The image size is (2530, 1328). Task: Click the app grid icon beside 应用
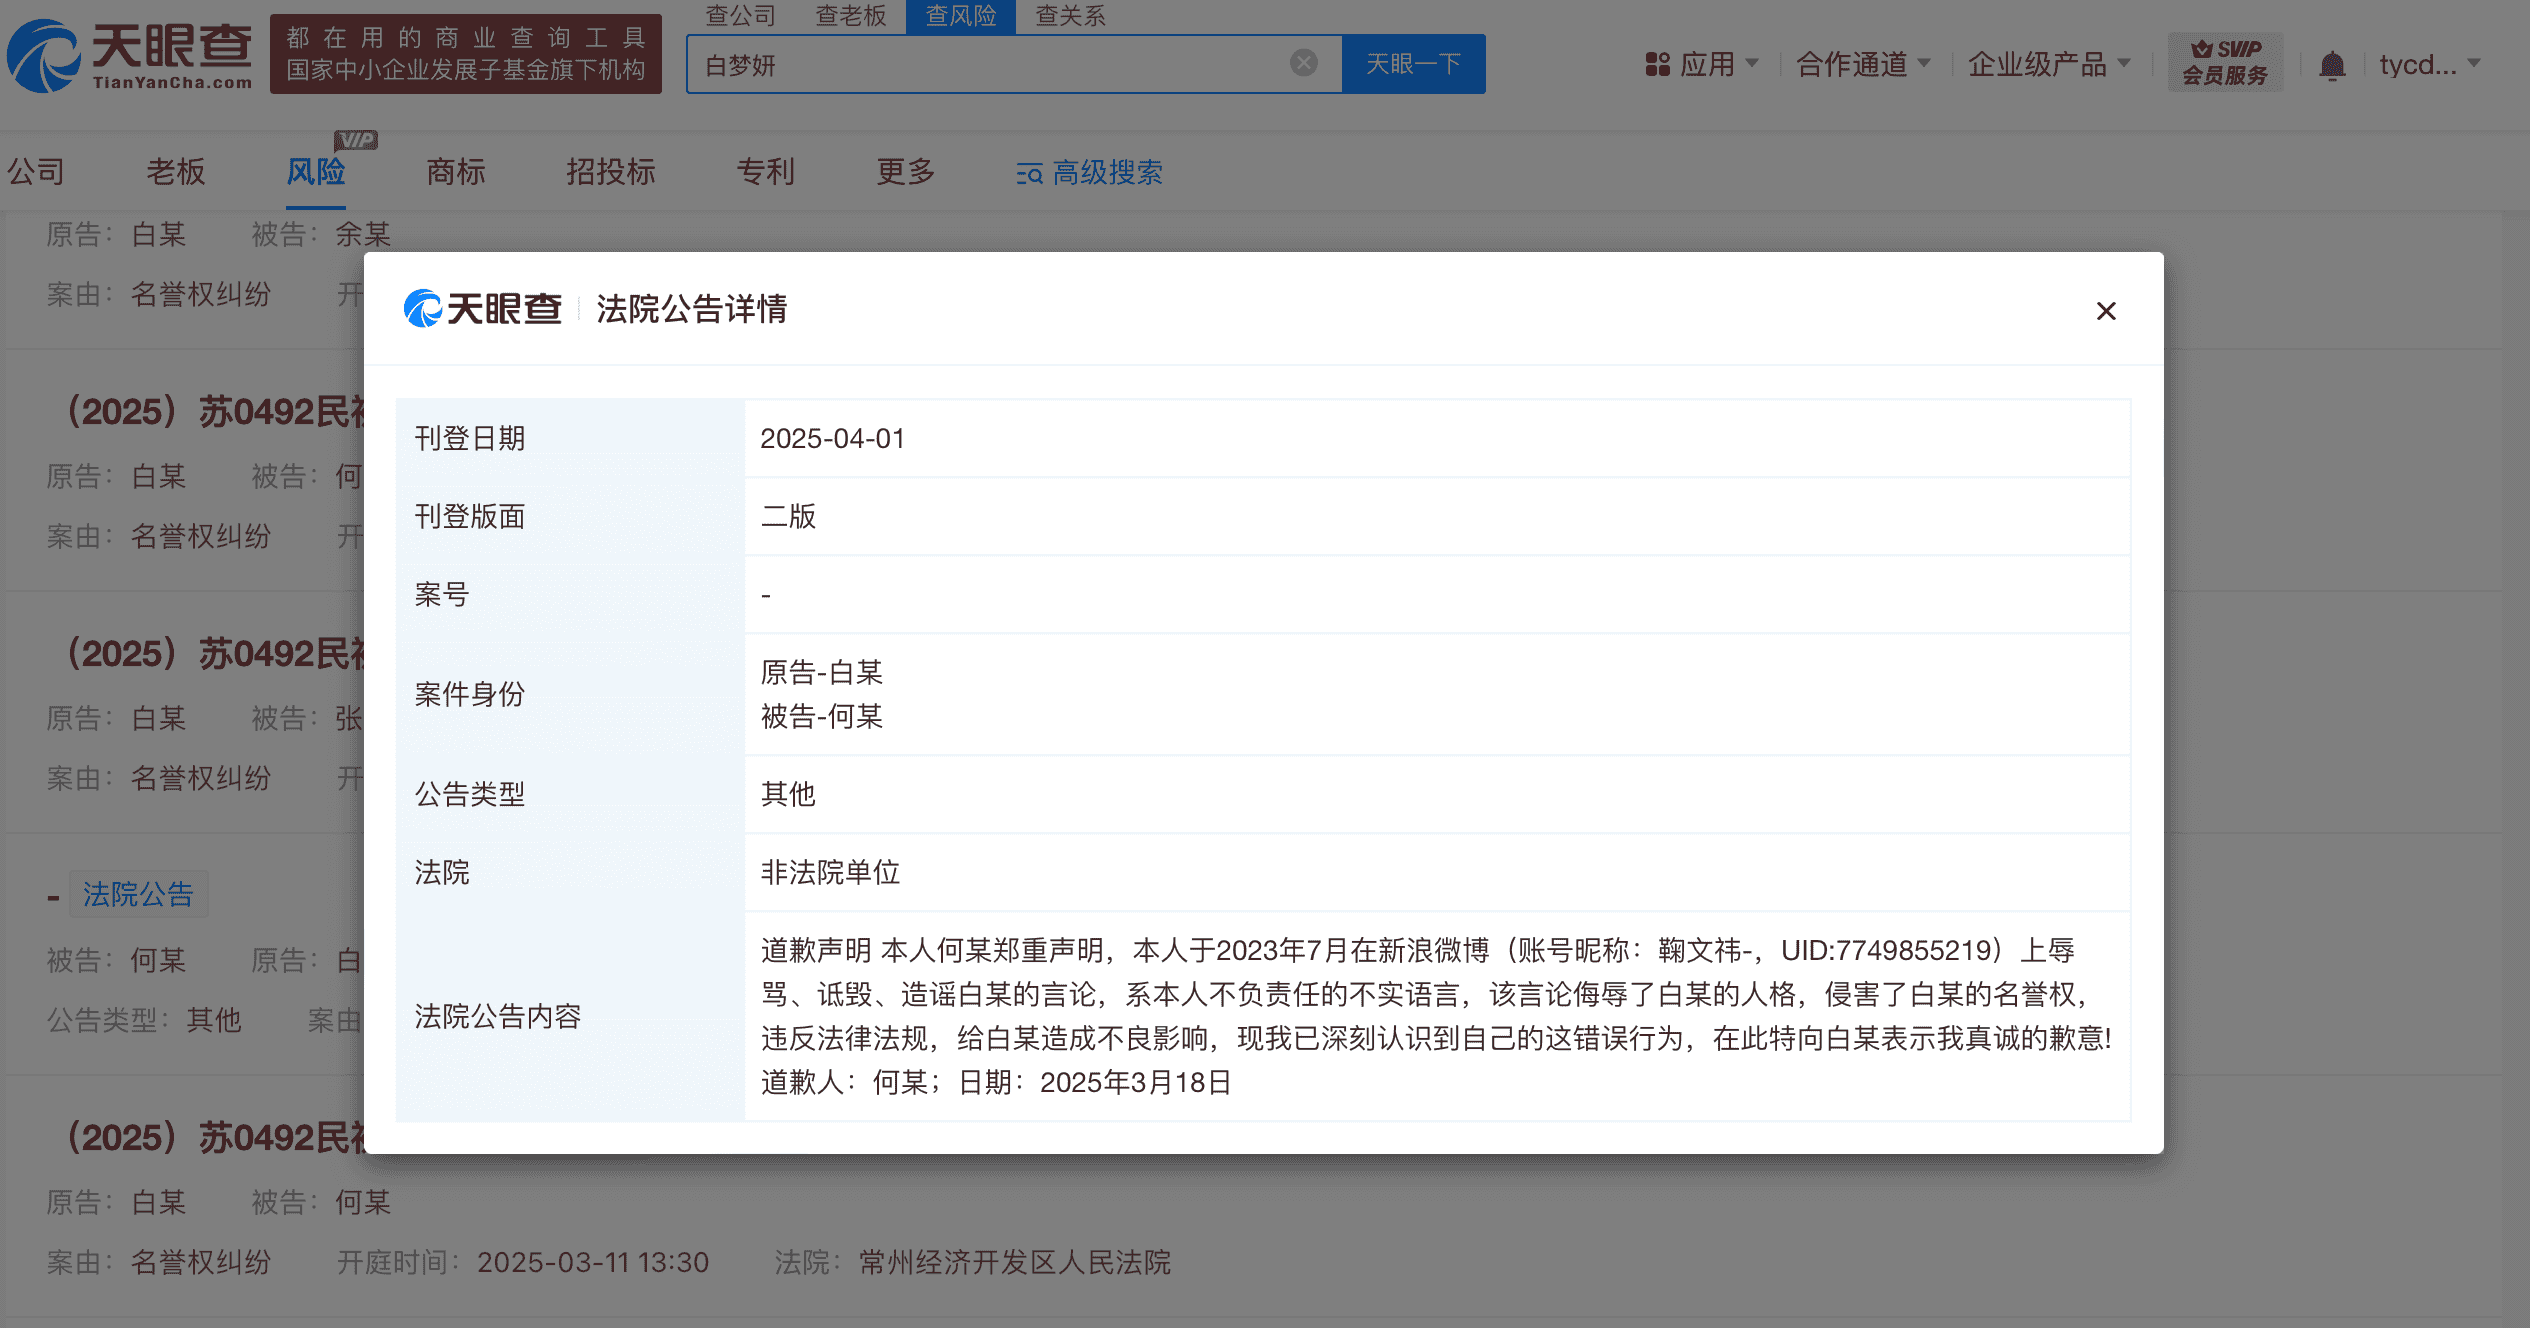(x=1657, y=63)
